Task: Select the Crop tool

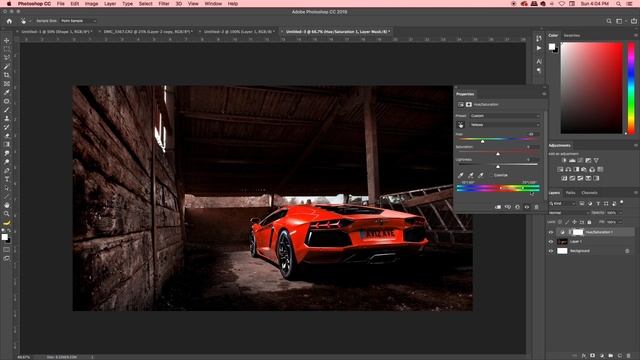Action: point(7,75)
